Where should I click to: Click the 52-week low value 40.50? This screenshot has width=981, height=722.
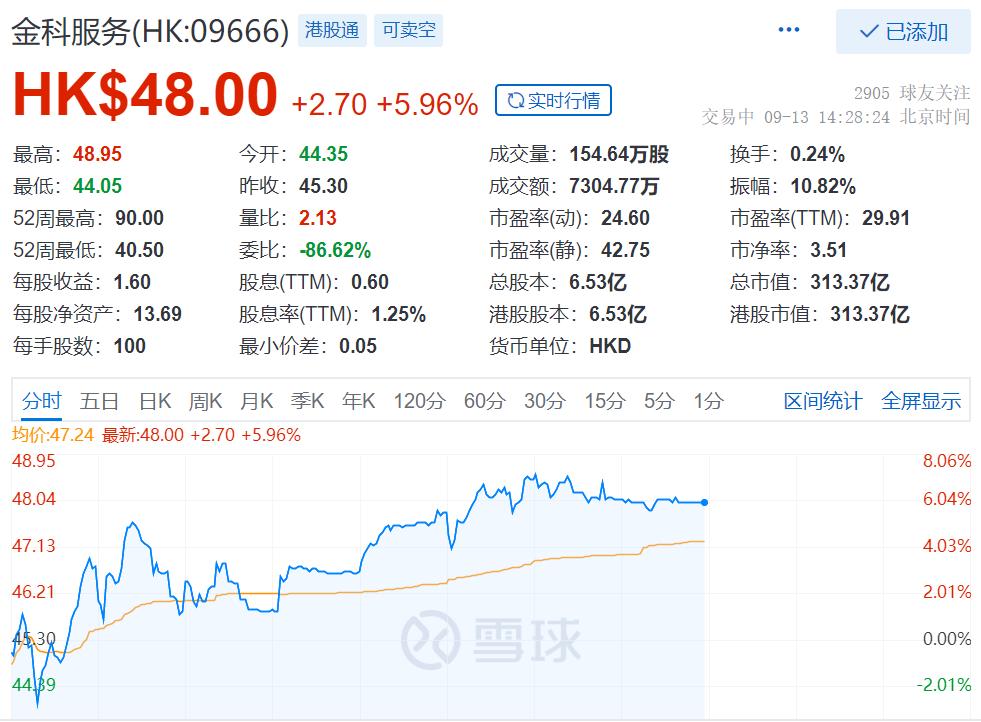tap(140, 250)
